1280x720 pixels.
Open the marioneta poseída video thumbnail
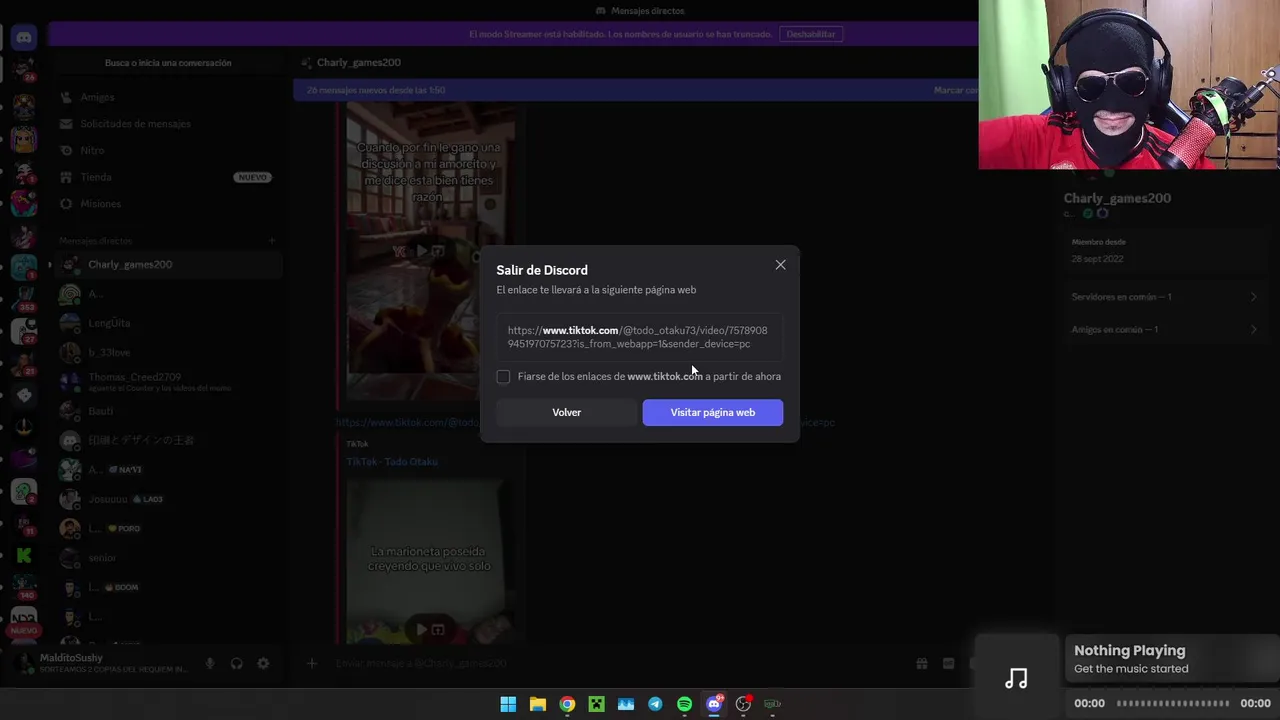[431, 562]
